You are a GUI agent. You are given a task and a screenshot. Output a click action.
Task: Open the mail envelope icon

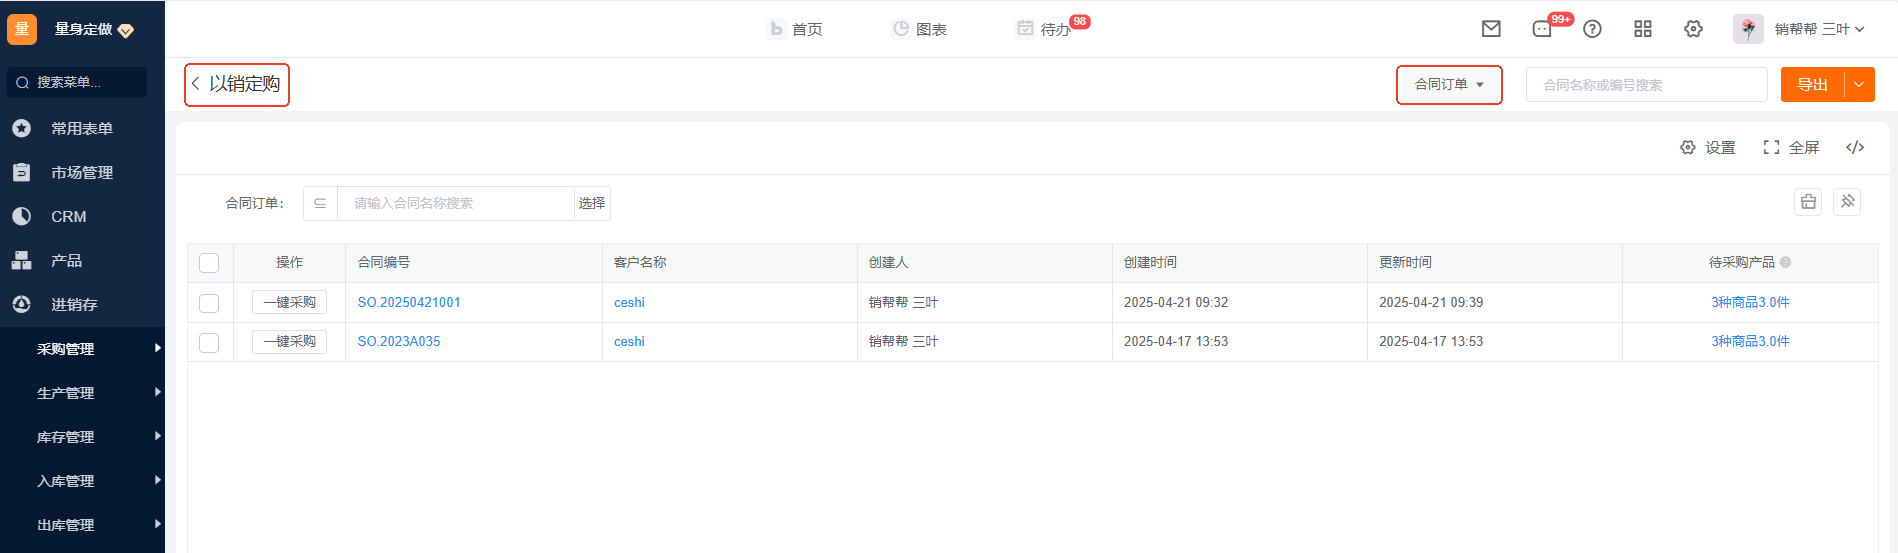(x=1491, y=29)
